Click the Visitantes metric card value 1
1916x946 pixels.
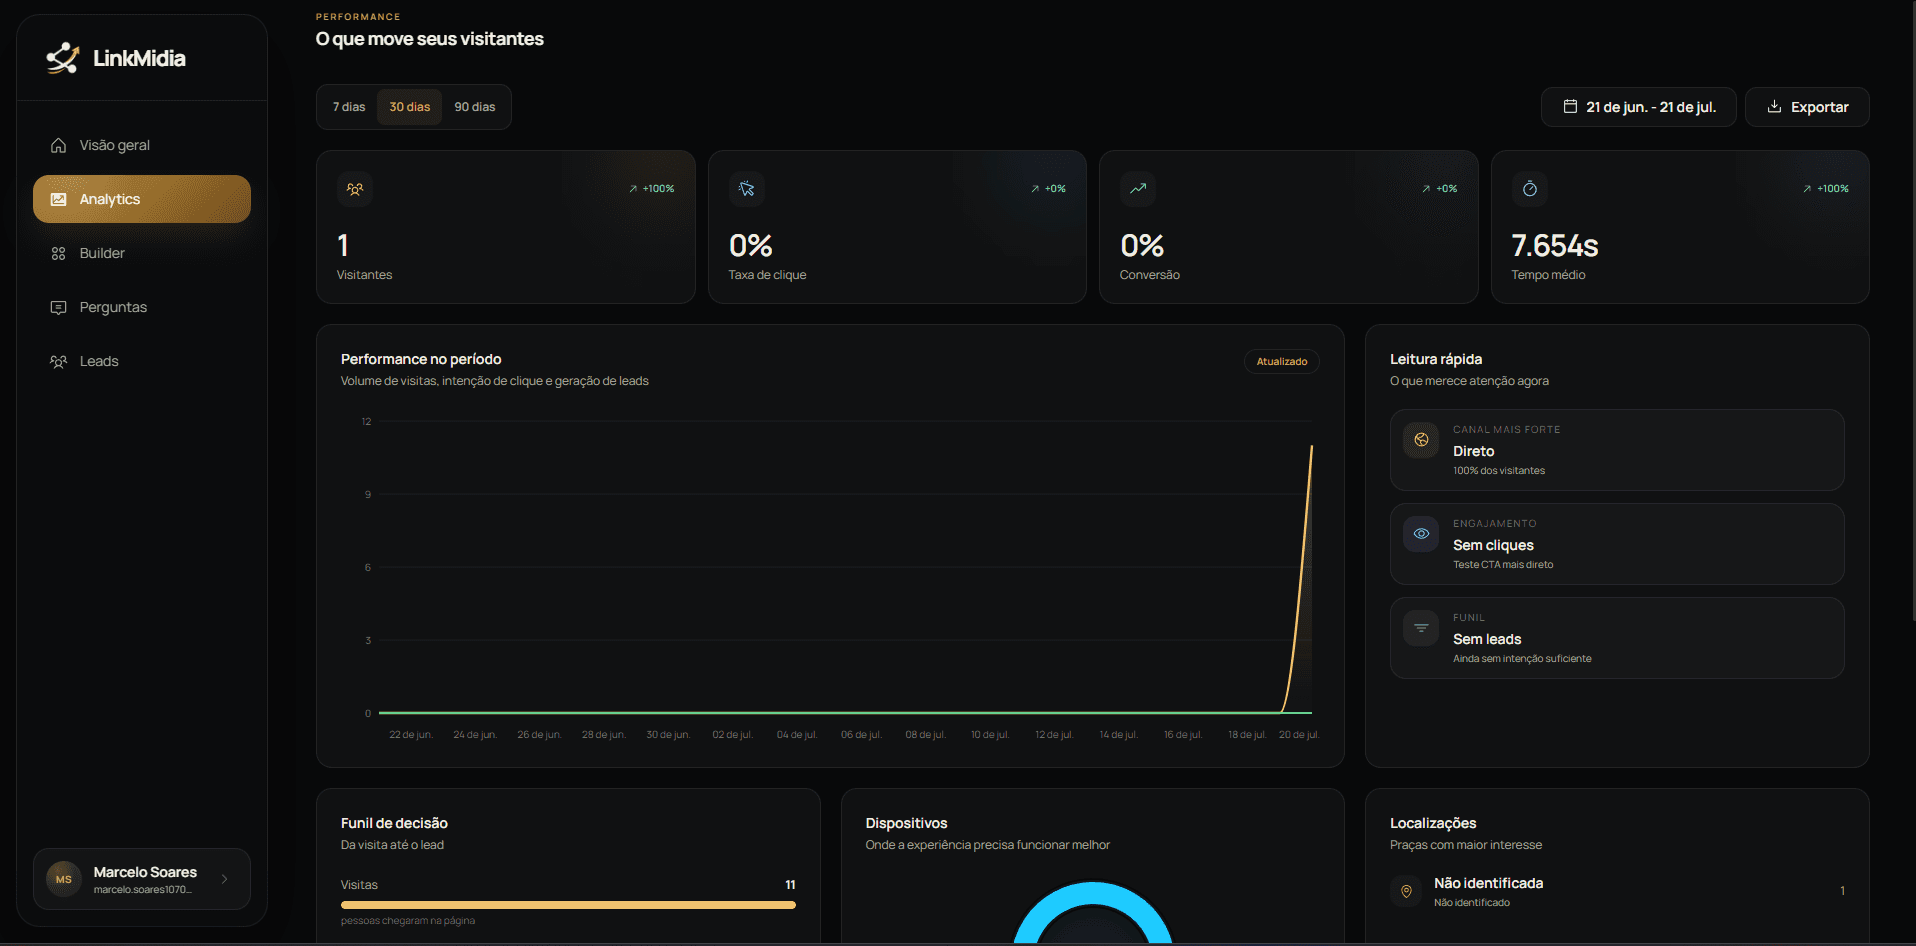point(343,246)
